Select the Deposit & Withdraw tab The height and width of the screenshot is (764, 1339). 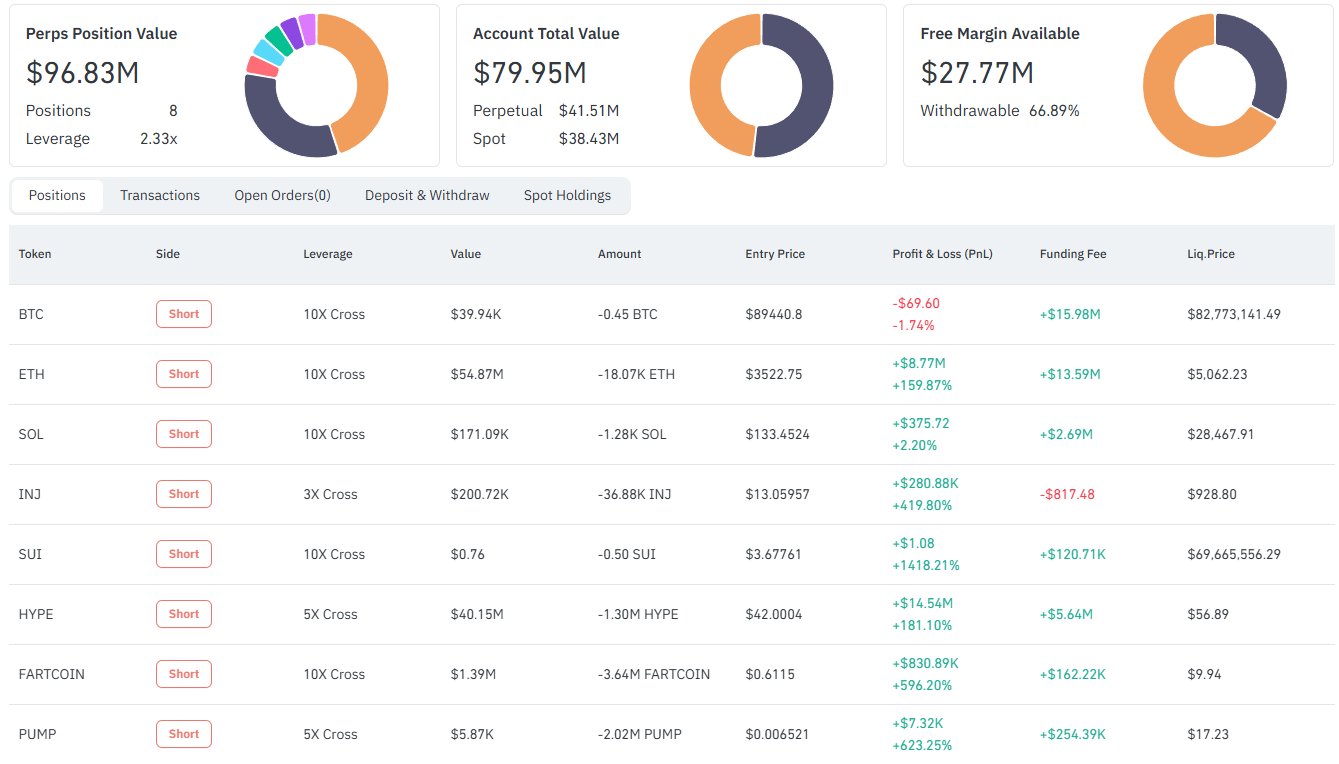427,195
